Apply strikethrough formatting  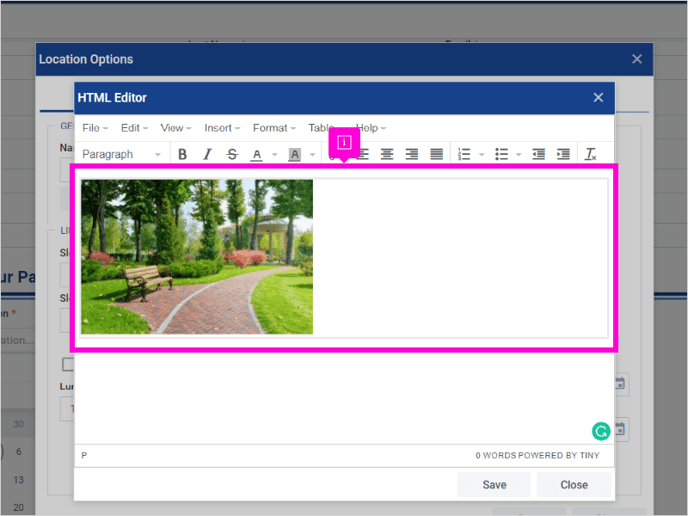pos(232,154)
